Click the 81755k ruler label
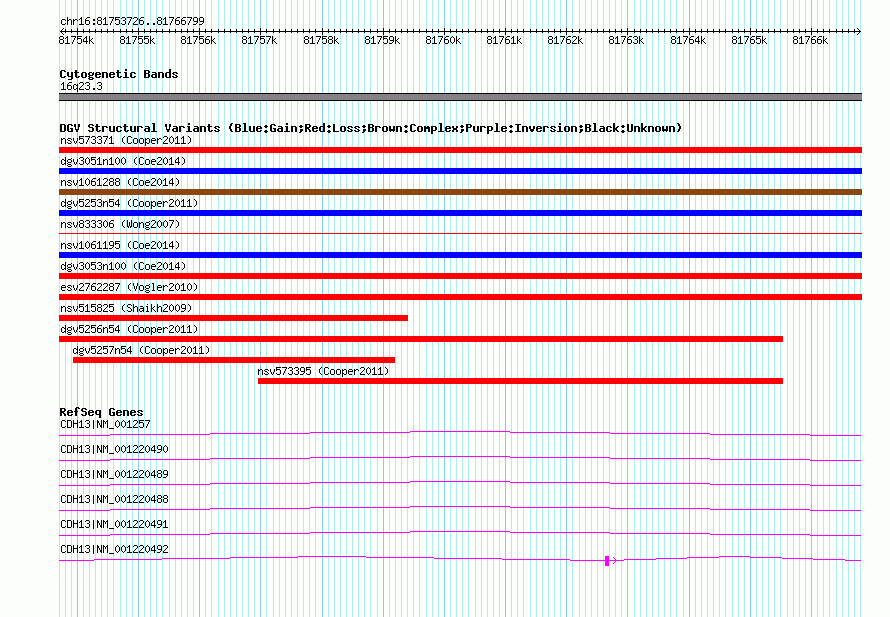This screenshot has width=890, height=617. click(137, 40)
